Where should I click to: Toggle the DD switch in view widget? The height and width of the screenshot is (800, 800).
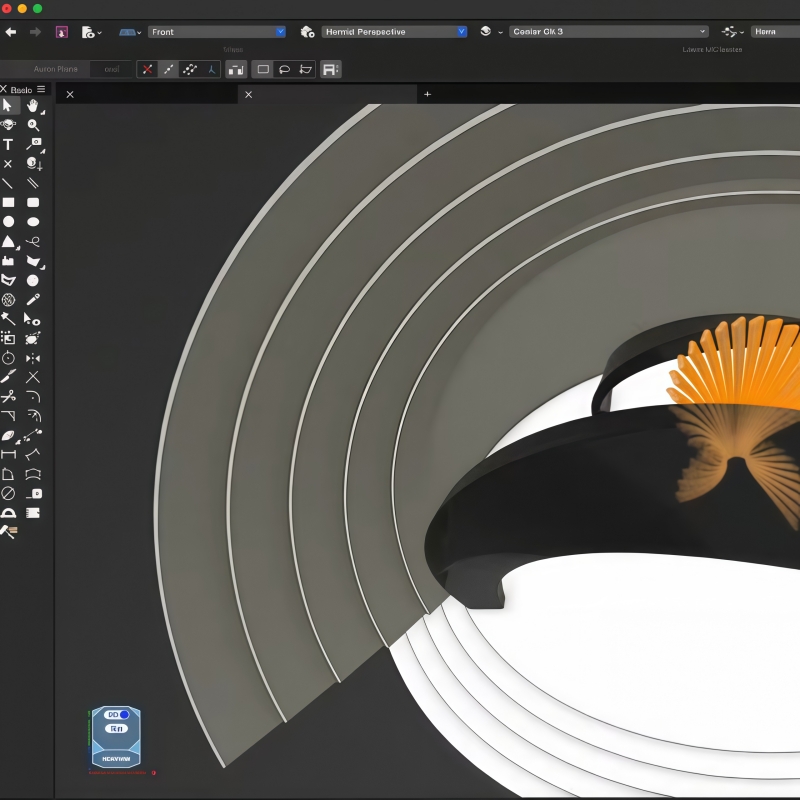pos(117,715)
